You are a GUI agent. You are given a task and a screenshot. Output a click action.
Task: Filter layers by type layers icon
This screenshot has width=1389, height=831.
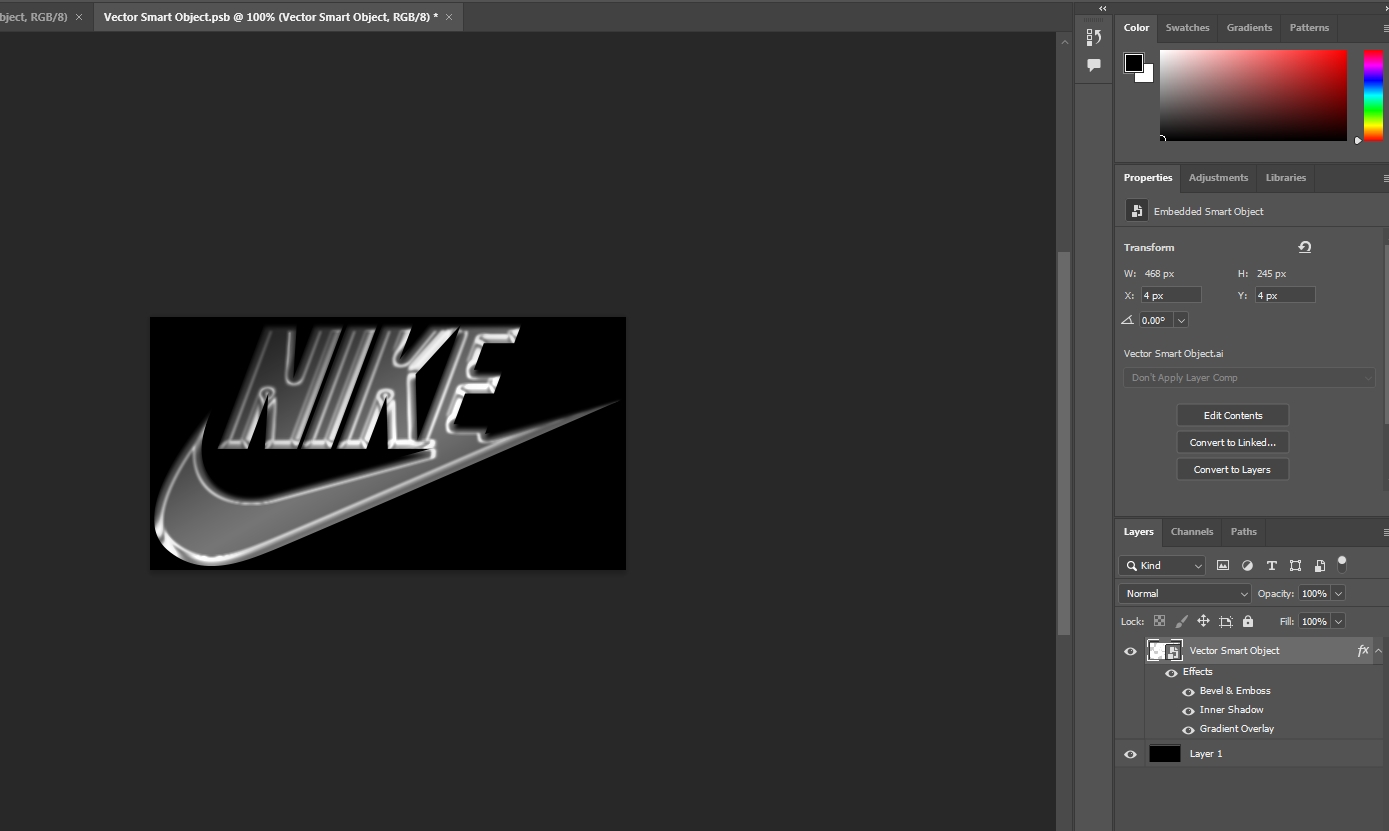pos(1271,565)
